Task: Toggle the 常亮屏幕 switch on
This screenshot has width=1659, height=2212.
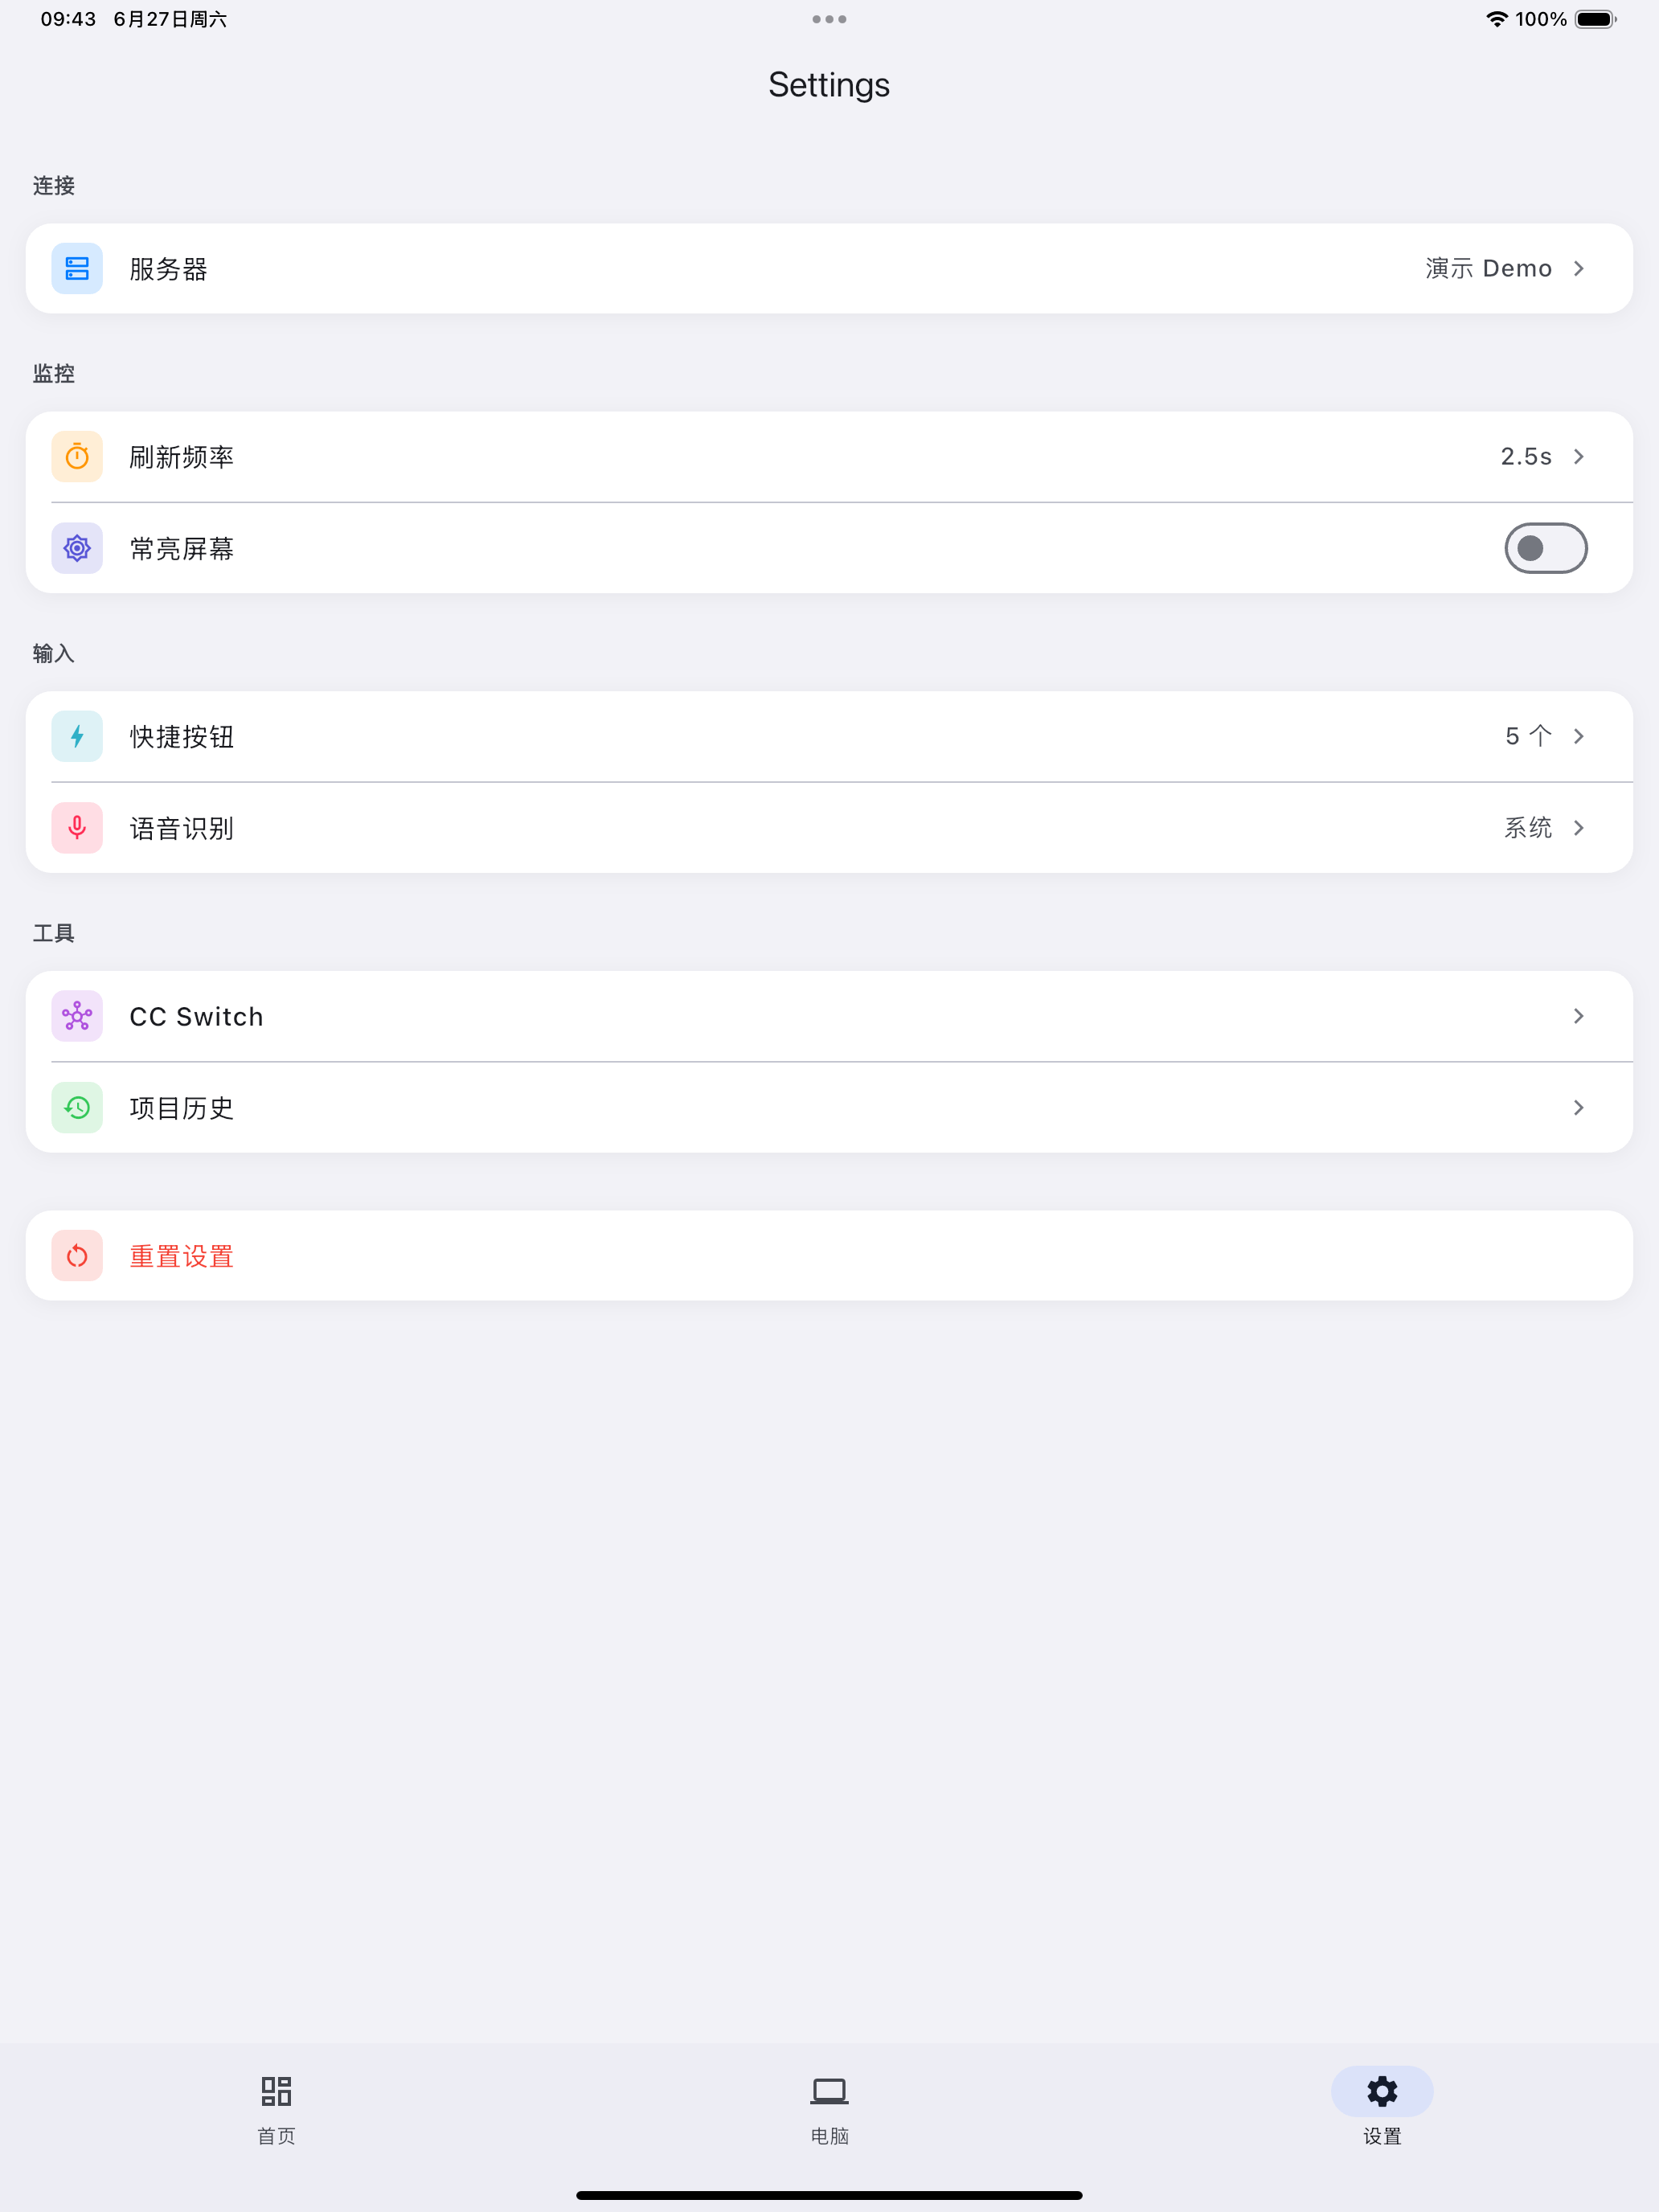Action: coord(1545,548)
